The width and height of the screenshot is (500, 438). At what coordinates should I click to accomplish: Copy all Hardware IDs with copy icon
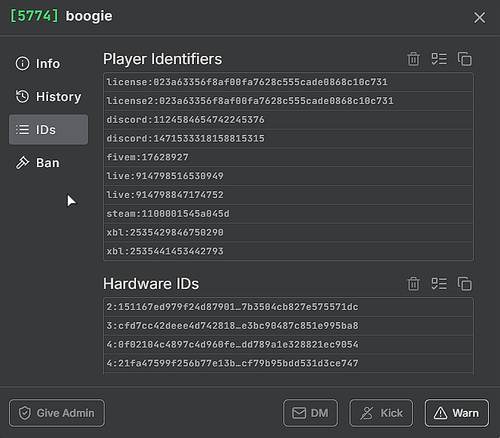pyautogui.click(x=465, y=284)
